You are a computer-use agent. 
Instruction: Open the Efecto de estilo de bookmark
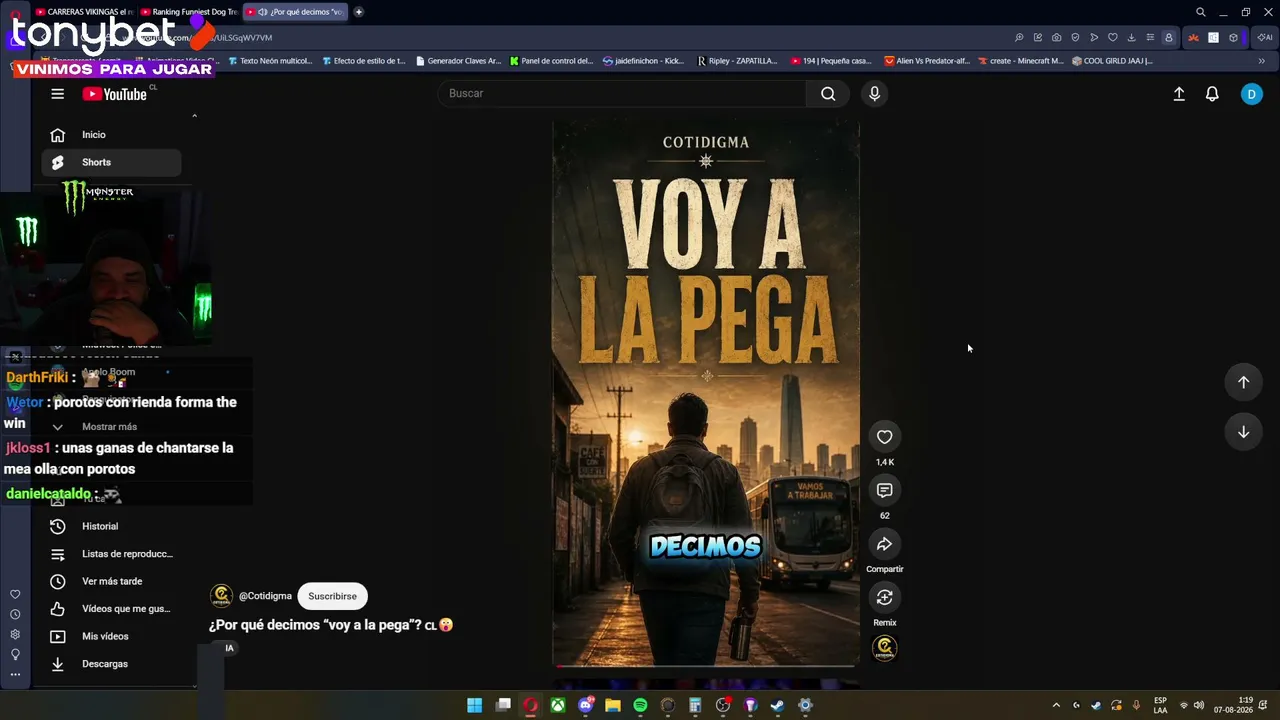pyautogui.click(x=363, y=61)
